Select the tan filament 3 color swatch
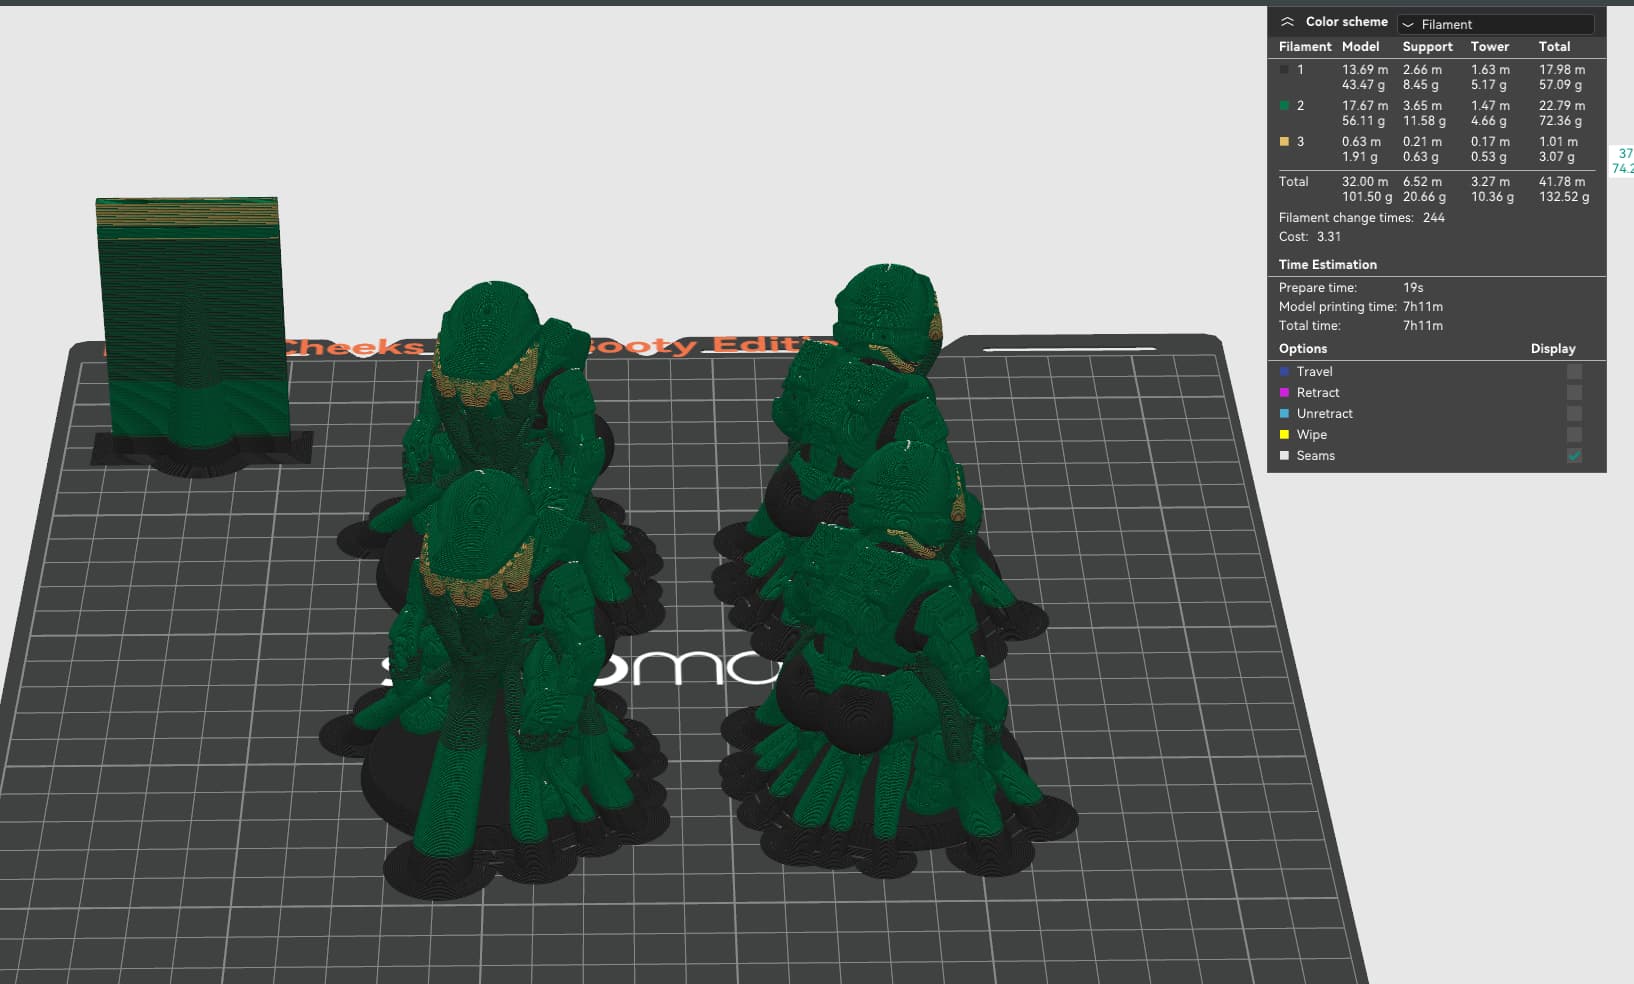Image resolution: width=1634 pixels, height=984 pixels. tap(1284, 142)
